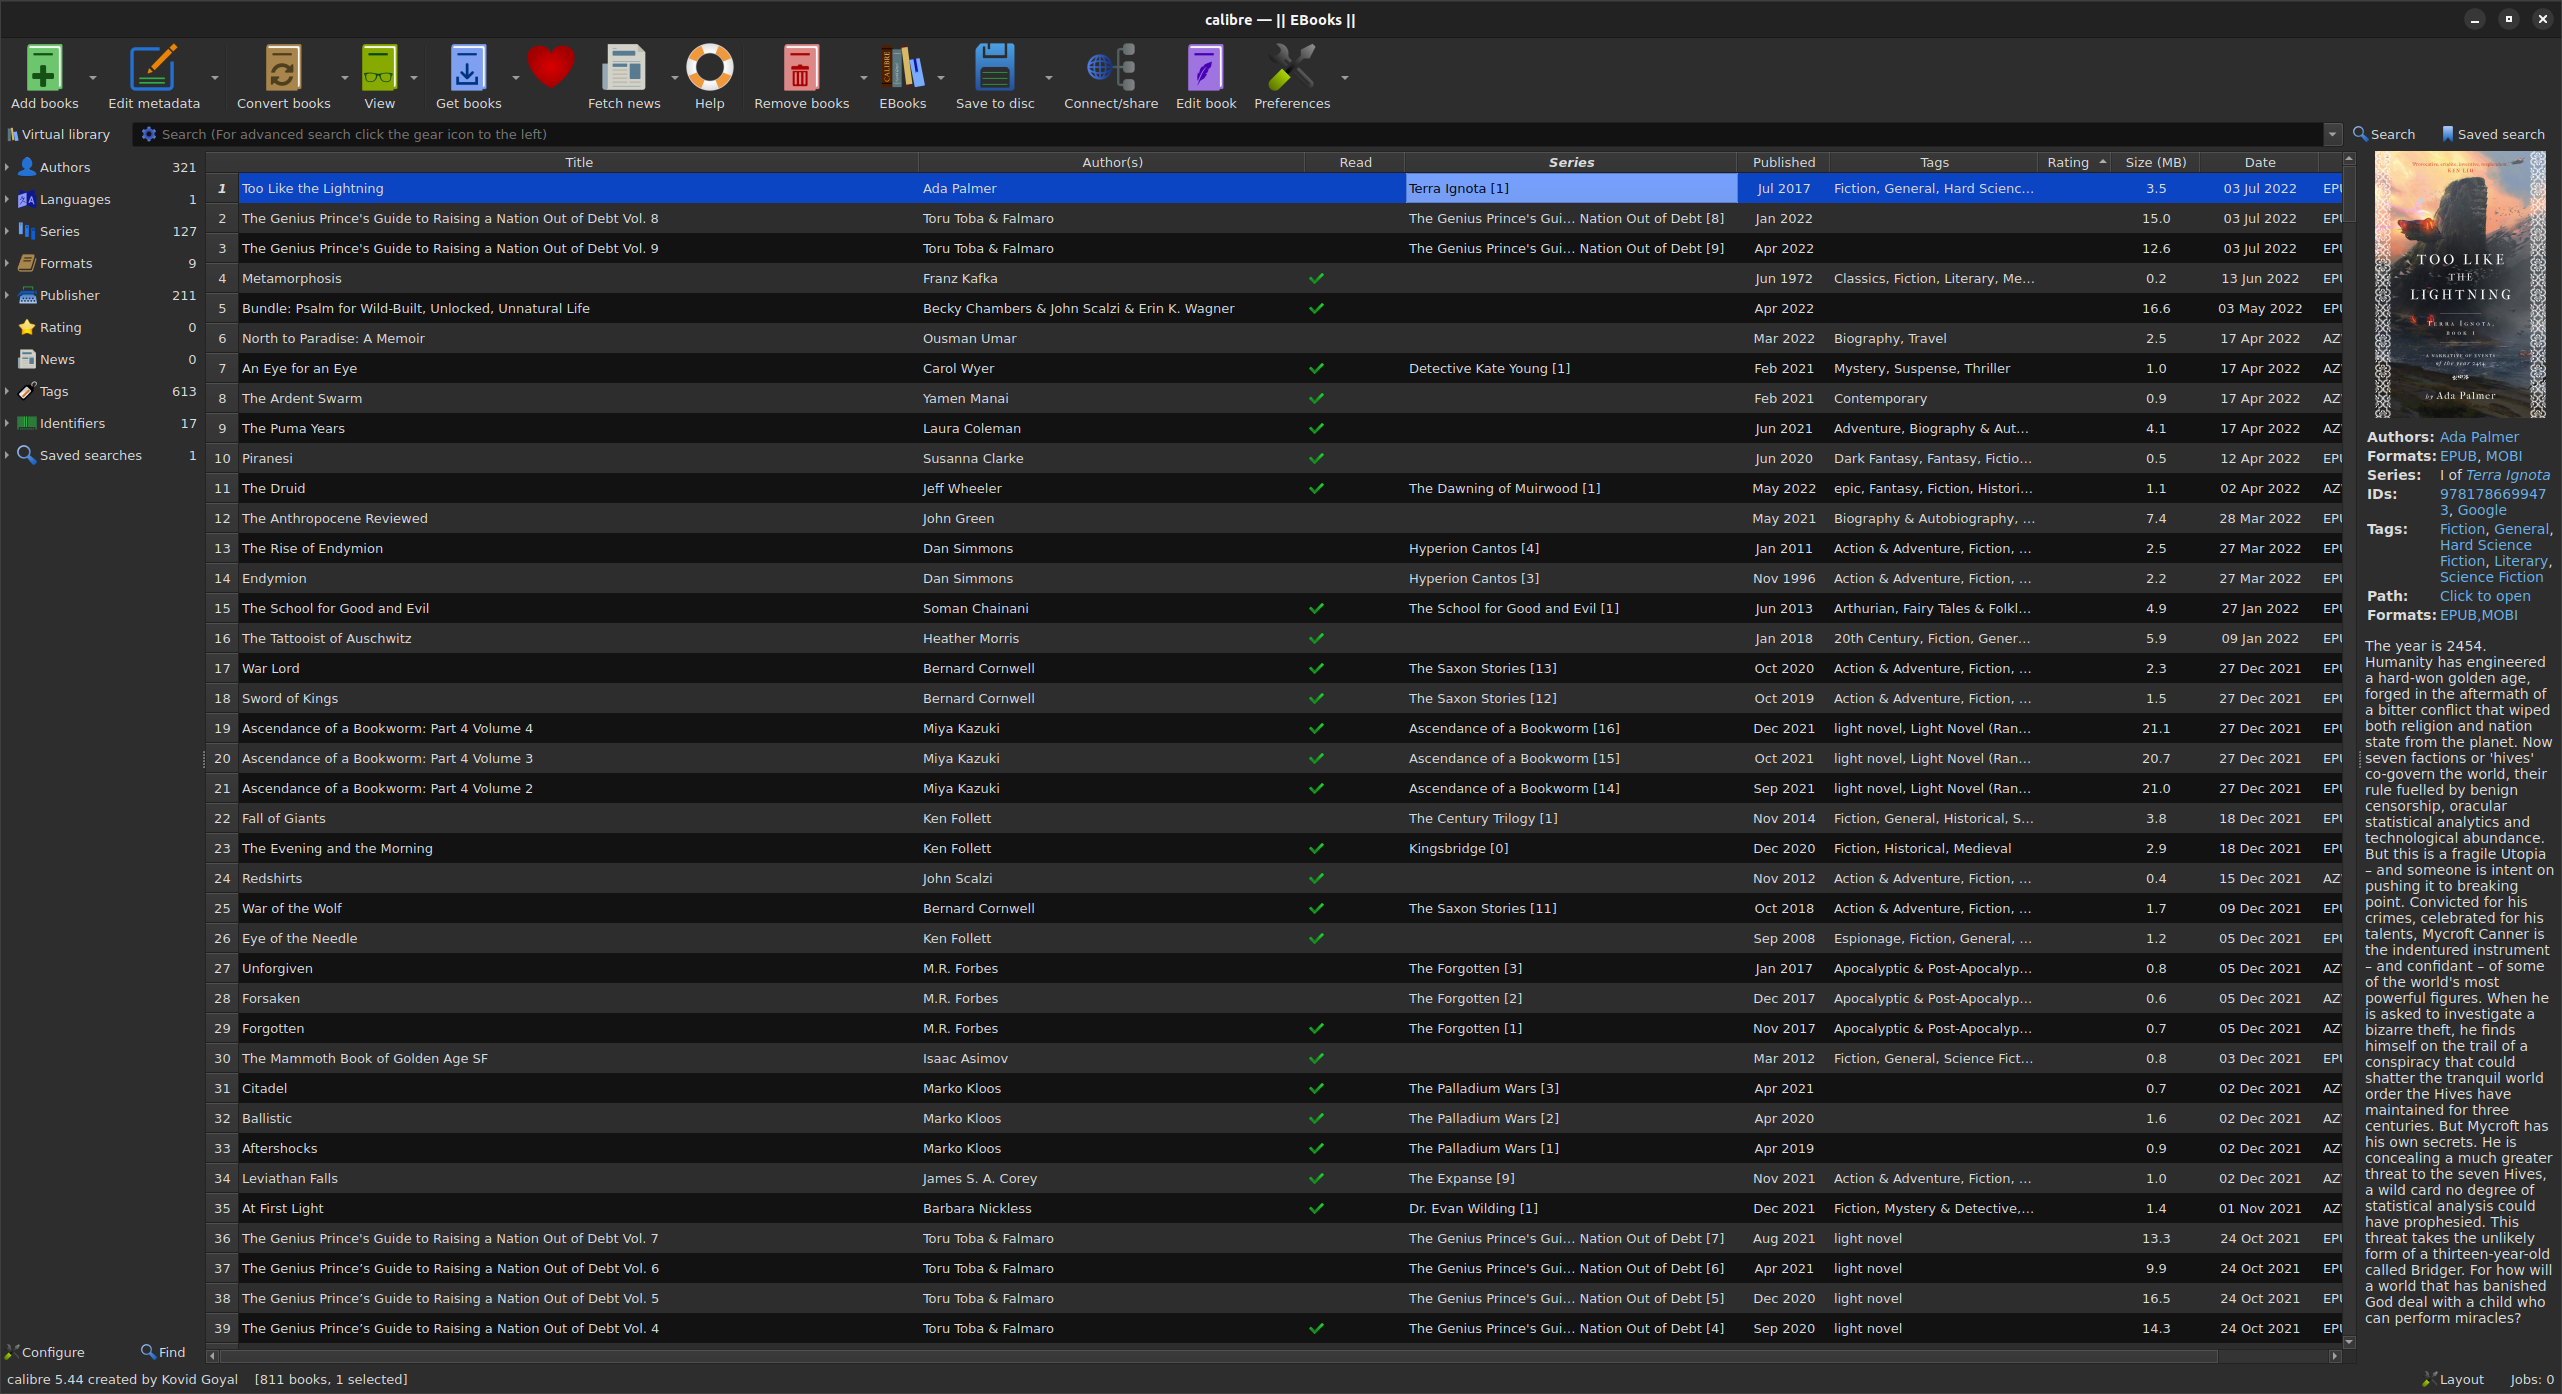Open the EBooks library icon
This screenshot has width=2562, height=1394.
(902, 68)
